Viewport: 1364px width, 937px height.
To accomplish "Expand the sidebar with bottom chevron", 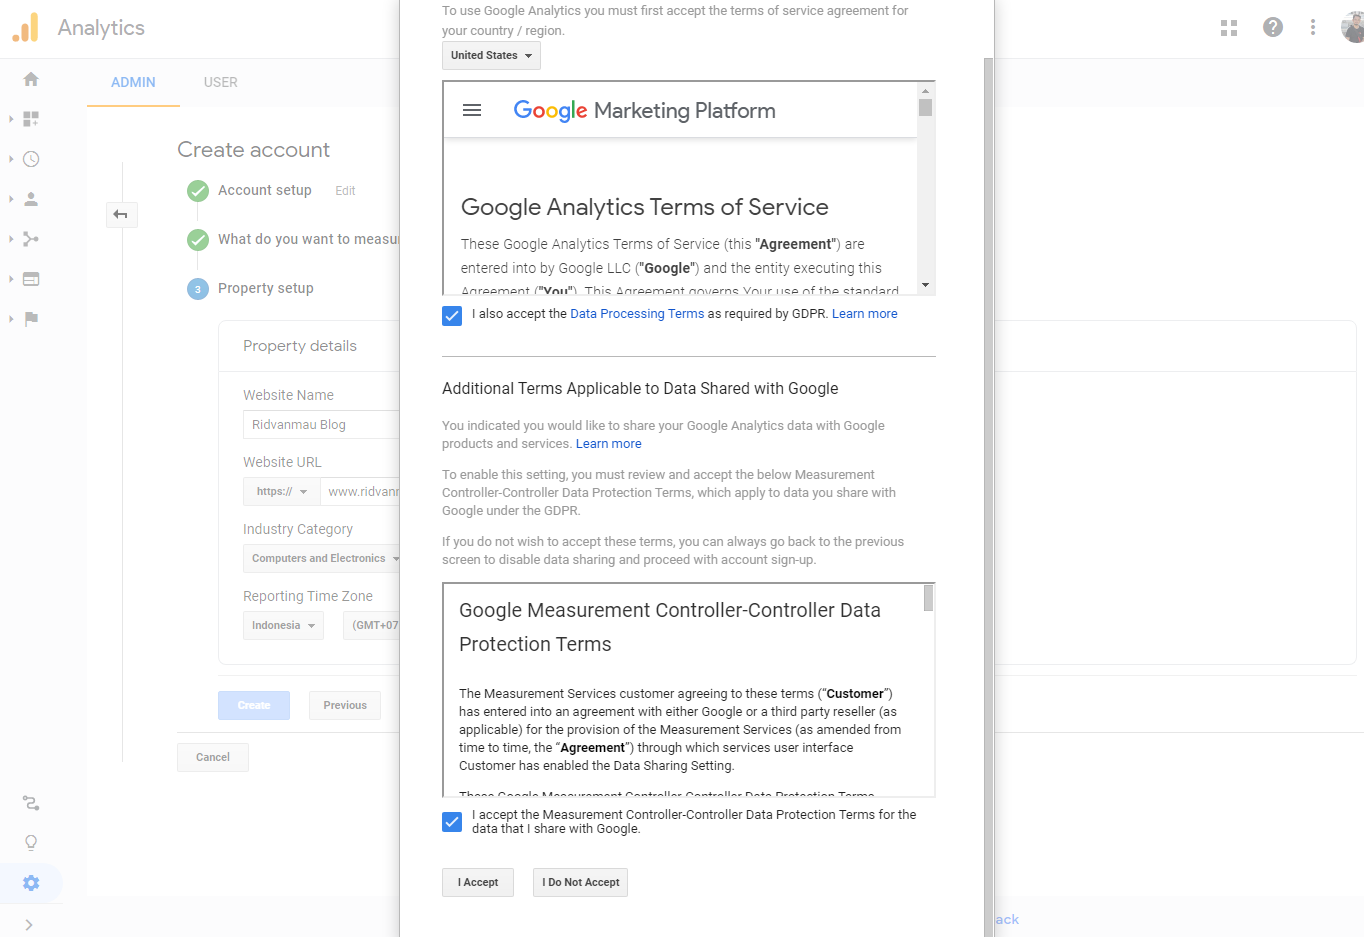I will (29, 925).
